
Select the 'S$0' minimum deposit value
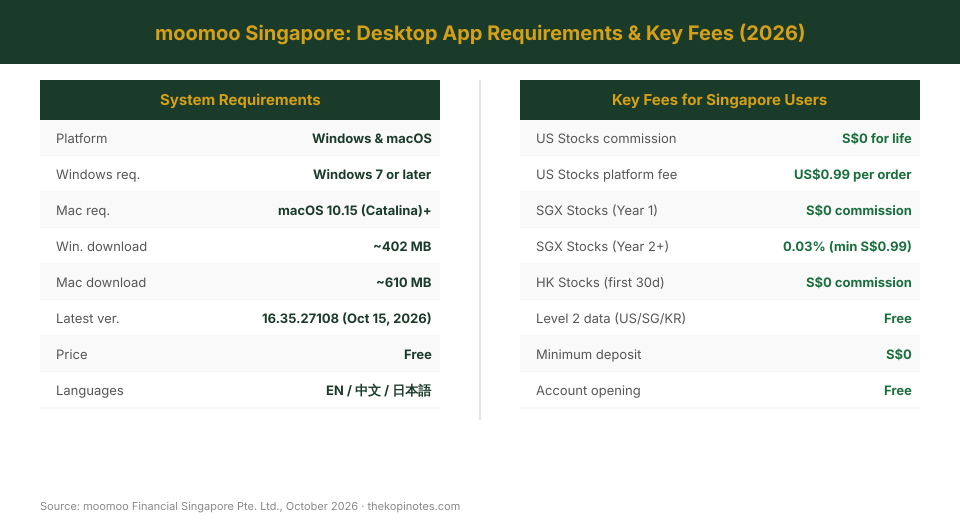[x=899, y=355]
